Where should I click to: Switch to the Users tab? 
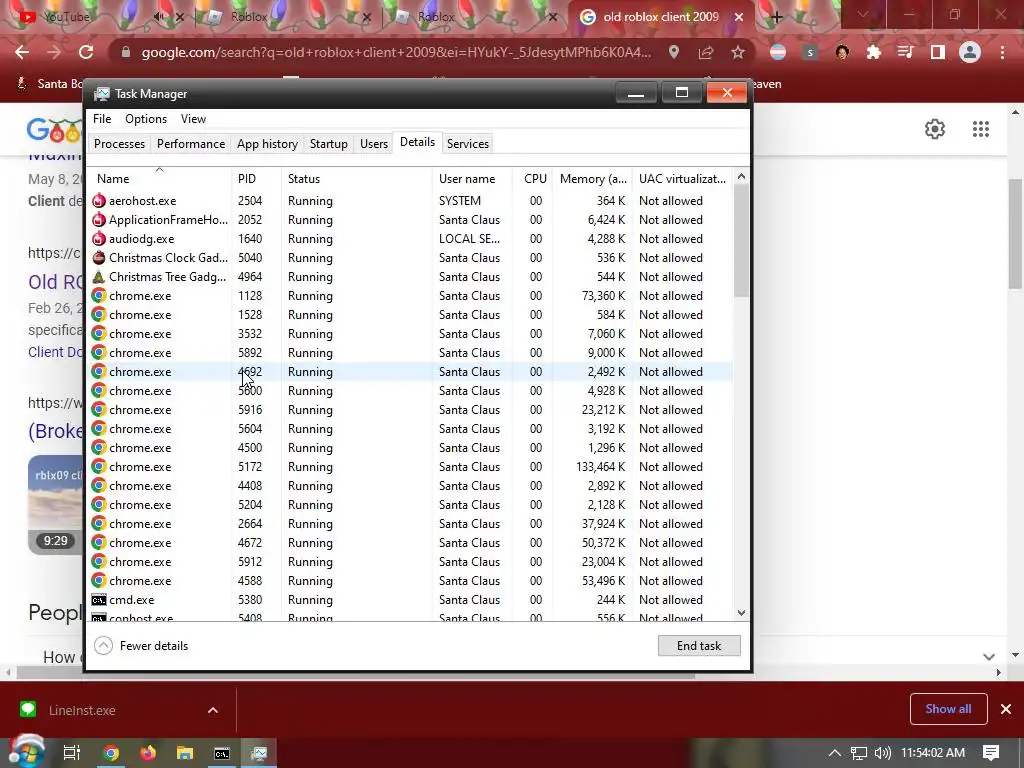point(374,144)
